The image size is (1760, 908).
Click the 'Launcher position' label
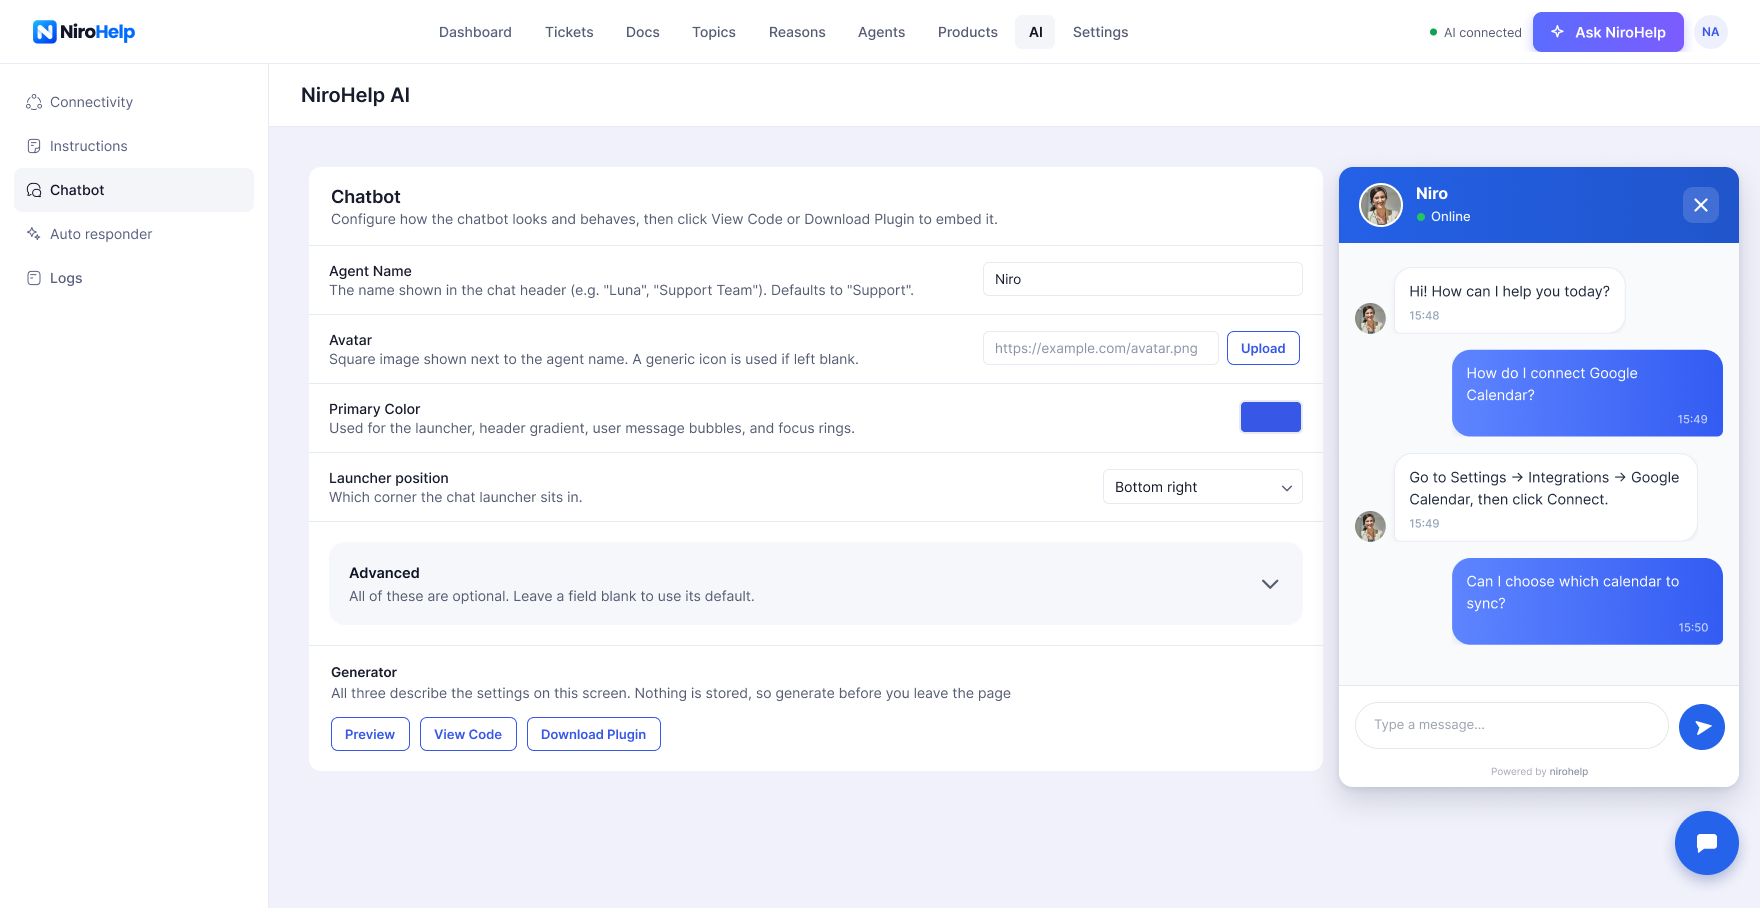tap(388, 478)
